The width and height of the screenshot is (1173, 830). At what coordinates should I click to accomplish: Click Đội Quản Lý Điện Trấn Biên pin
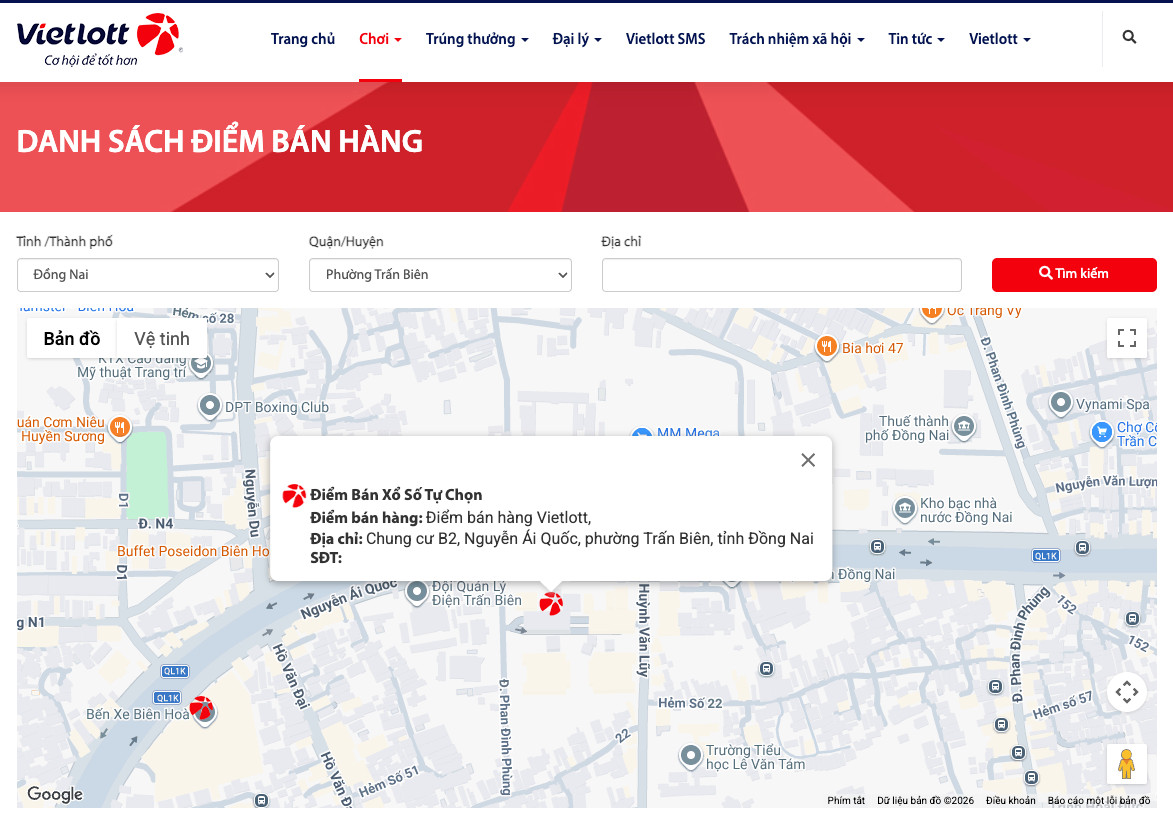point(417,592)
